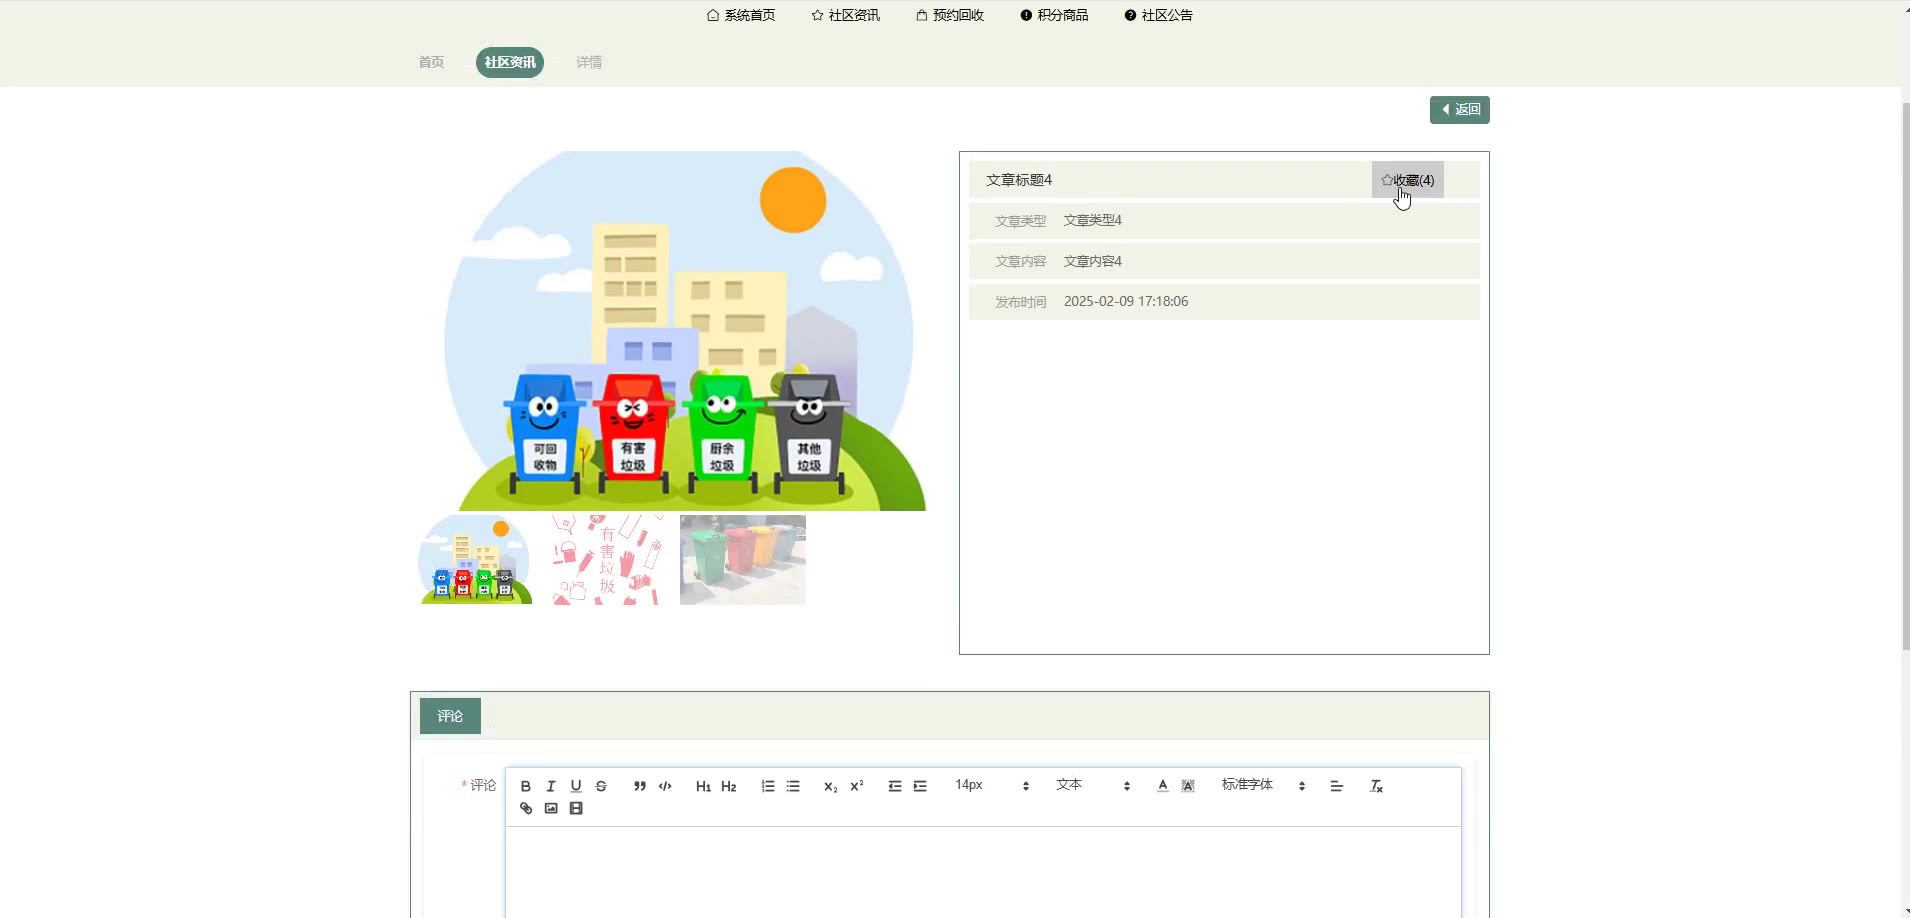
Task: Select the hazardous waste pink thumbnail
Action: pyautogui.click(x=607, y=560)
